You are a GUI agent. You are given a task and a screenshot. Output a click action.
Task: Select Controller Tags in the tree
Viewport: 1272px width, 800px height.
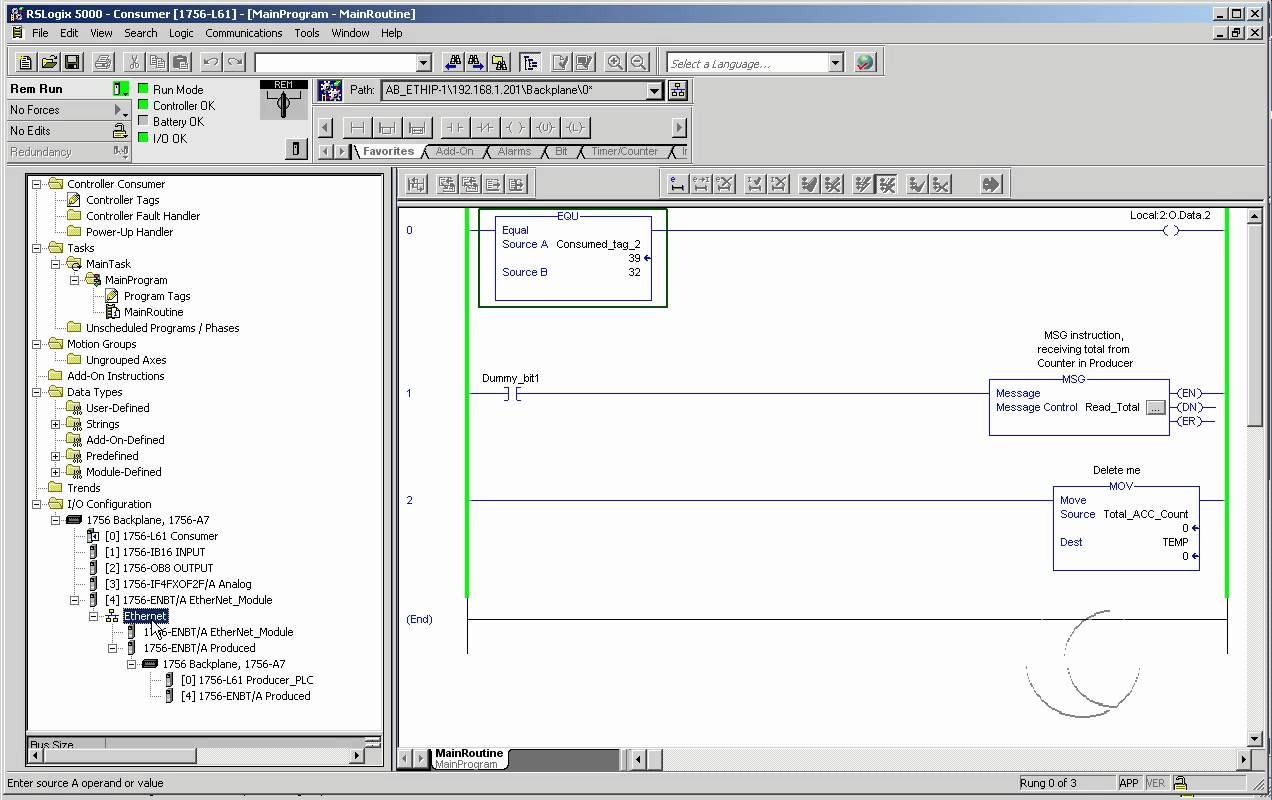[122, 200]
